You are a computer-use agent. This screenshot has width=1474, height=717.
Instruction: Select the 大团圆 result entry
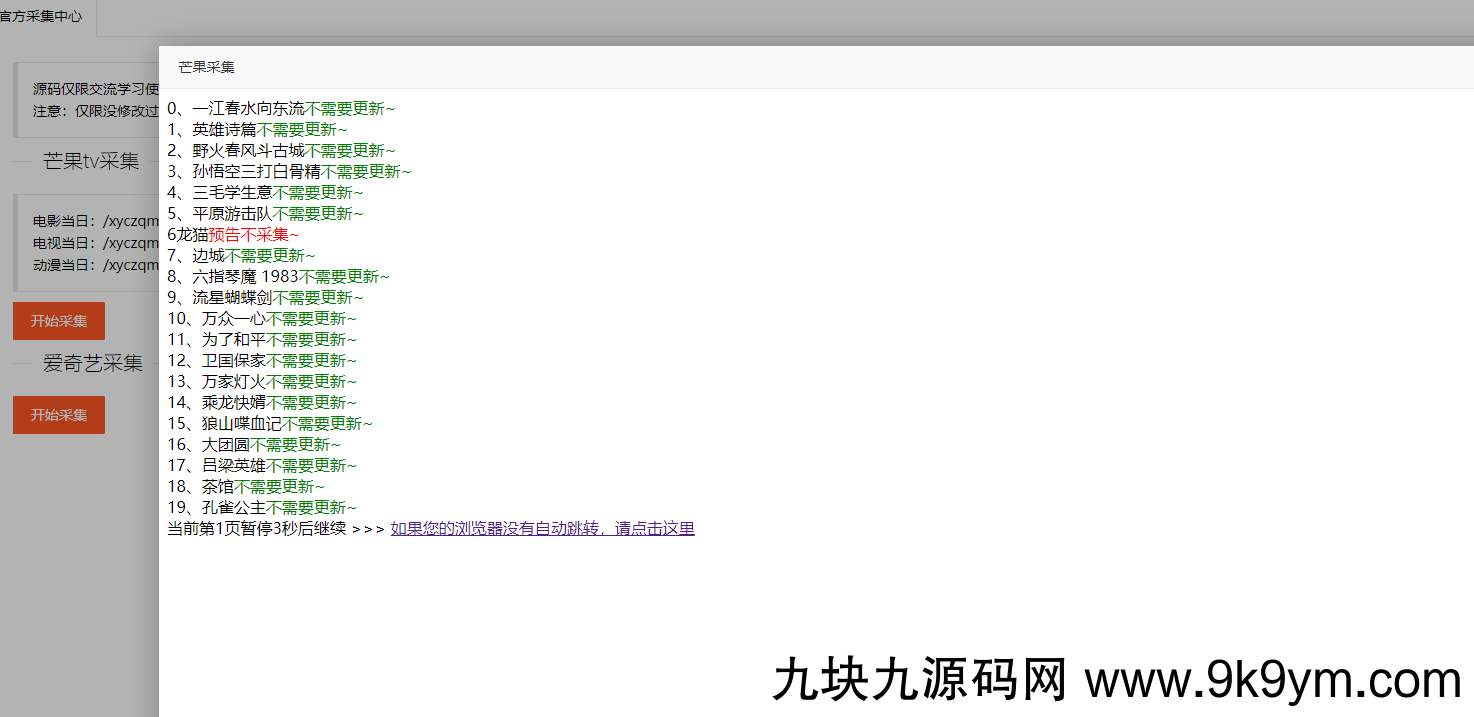tap(225, 445)
